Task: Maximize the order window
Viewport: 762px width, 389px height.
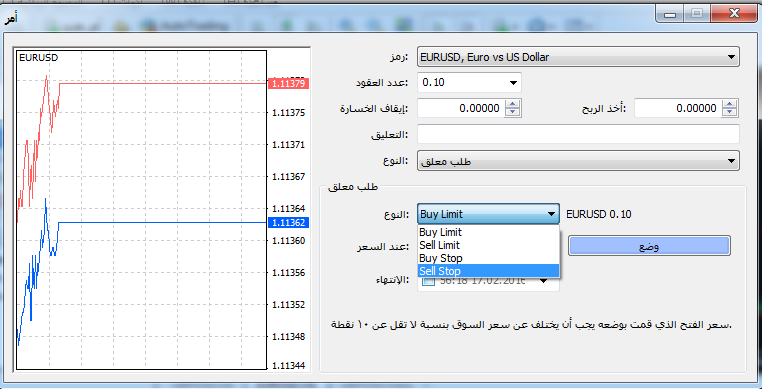Action: click(697, 14)
